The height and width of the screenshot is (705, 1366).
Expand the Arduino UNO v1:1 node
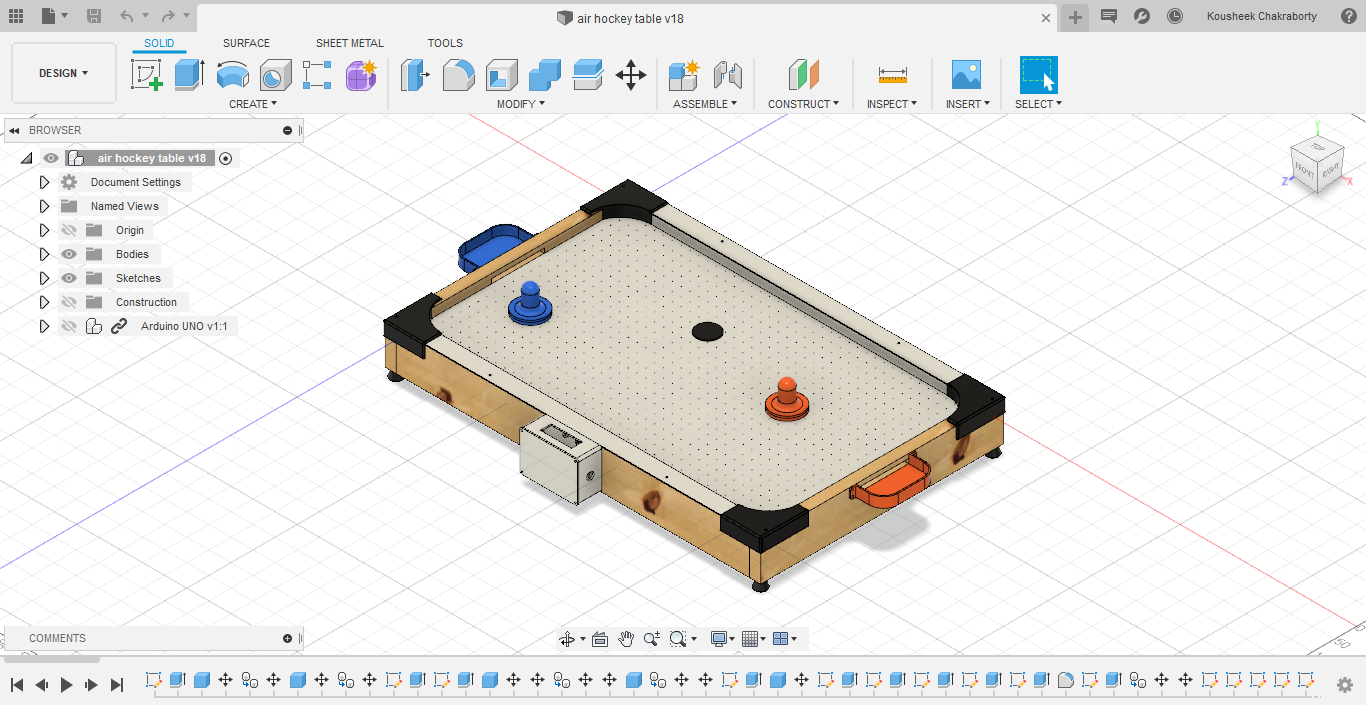pyautogui.click(x=44, y=326)
